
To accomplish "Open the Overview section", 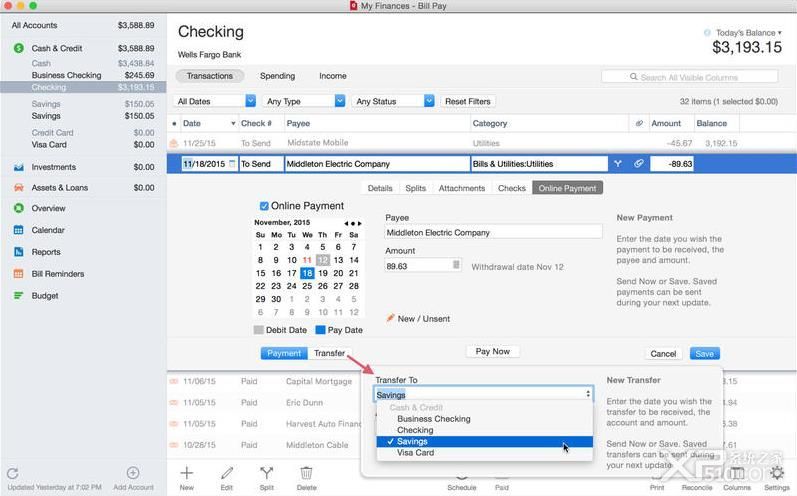I will pyautogui.click(x=48, y=208).
